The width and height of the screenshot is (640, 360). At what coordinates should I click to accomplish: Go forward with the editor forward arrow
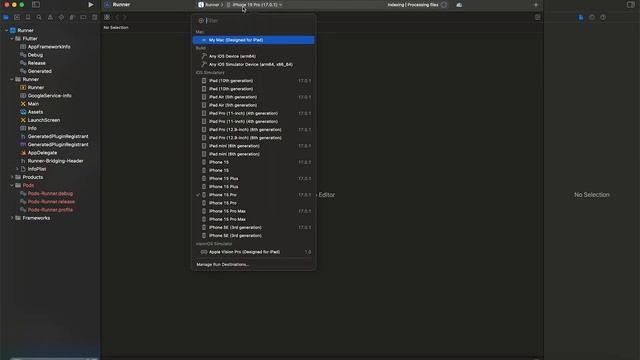[x=124, y=18]
